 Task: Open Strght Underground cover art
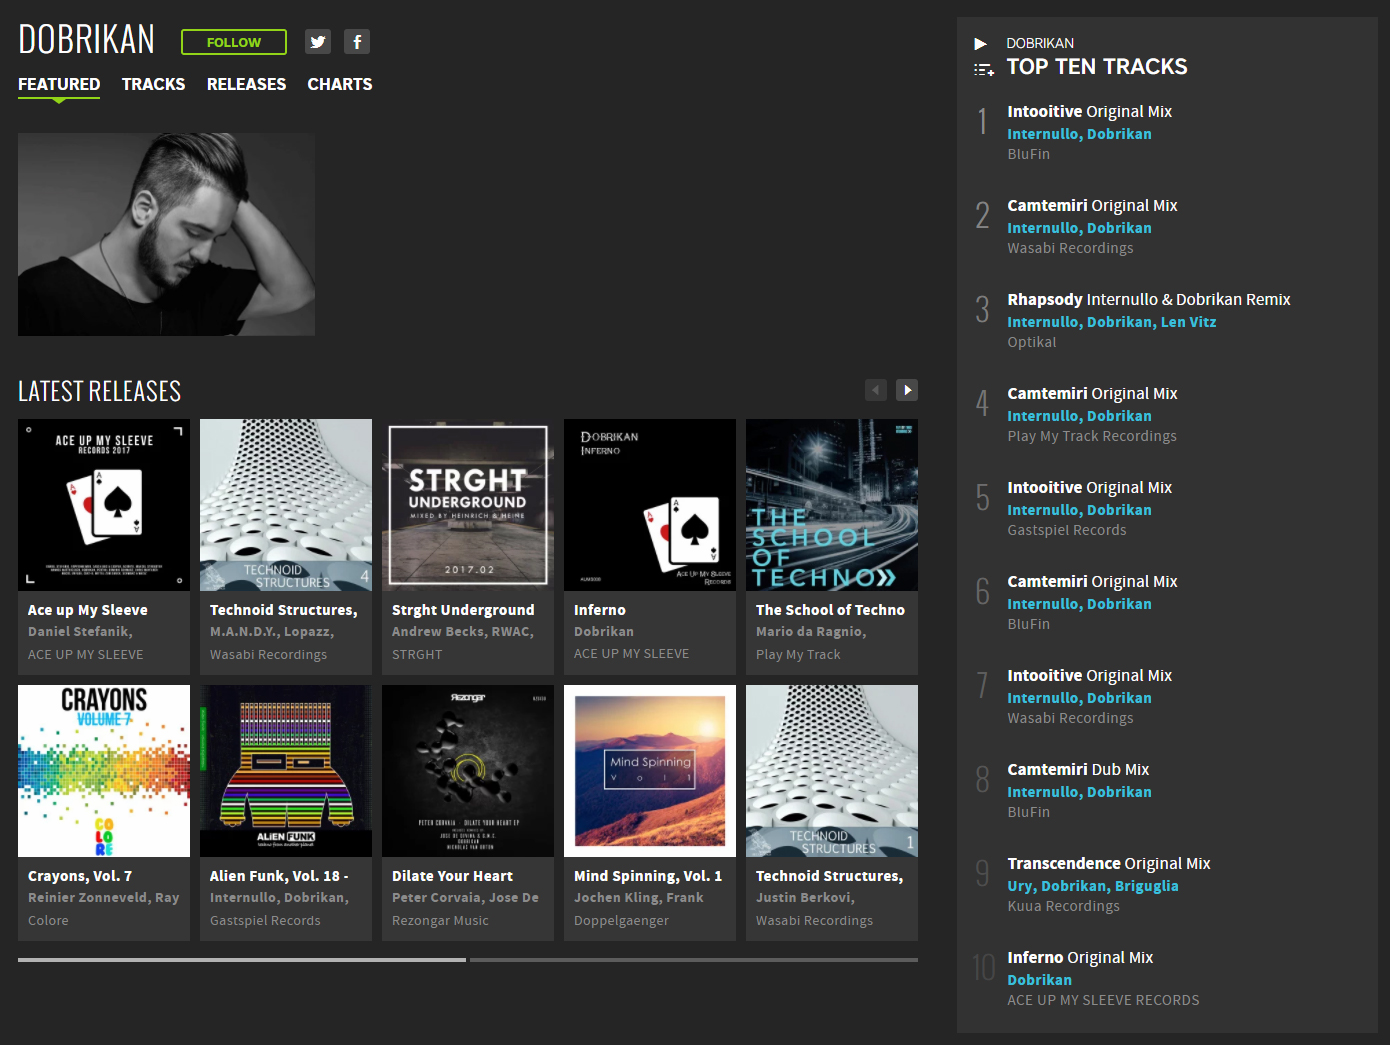[x=468, y=505]
